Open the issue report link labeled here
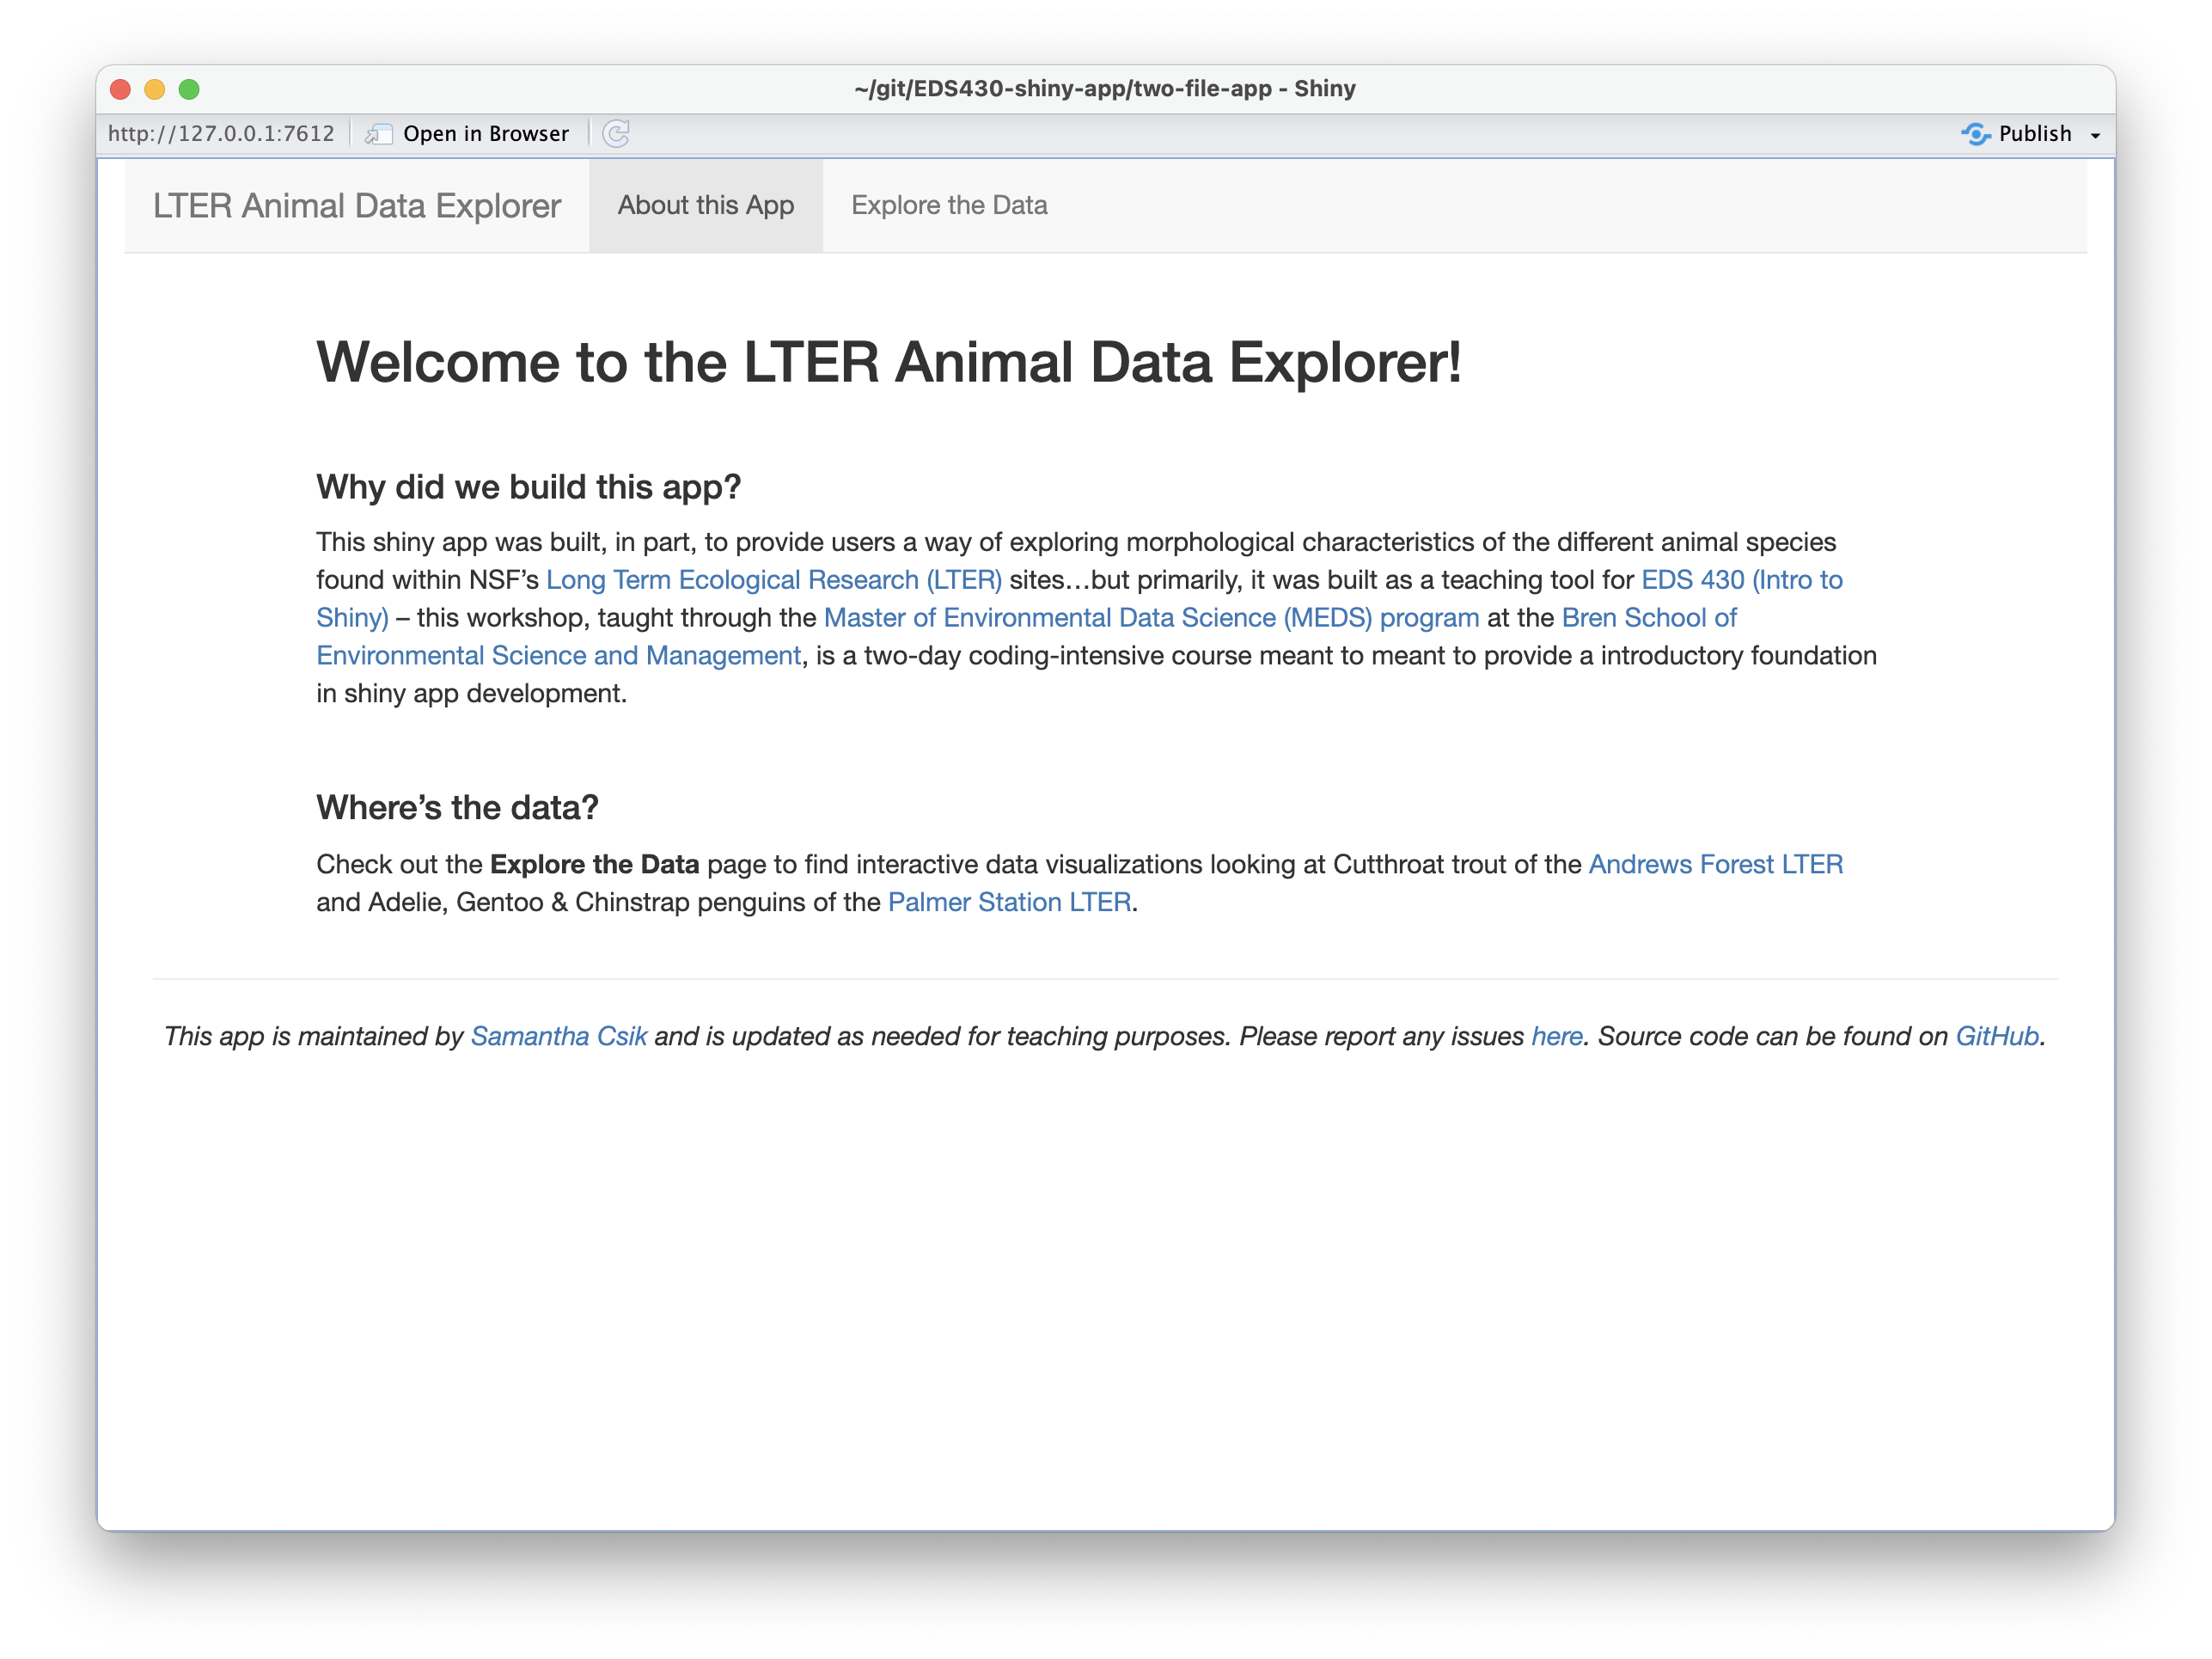Viewport: 2212px width, 1659px height. coord(1556,1036)
